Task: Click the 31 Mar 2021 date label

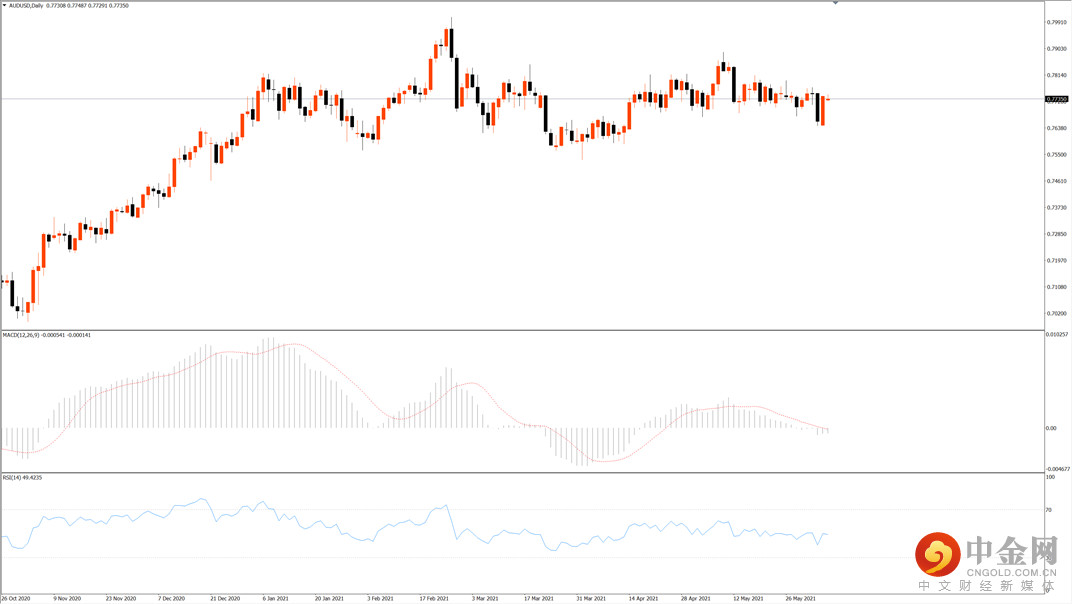Action: point(591,599)
